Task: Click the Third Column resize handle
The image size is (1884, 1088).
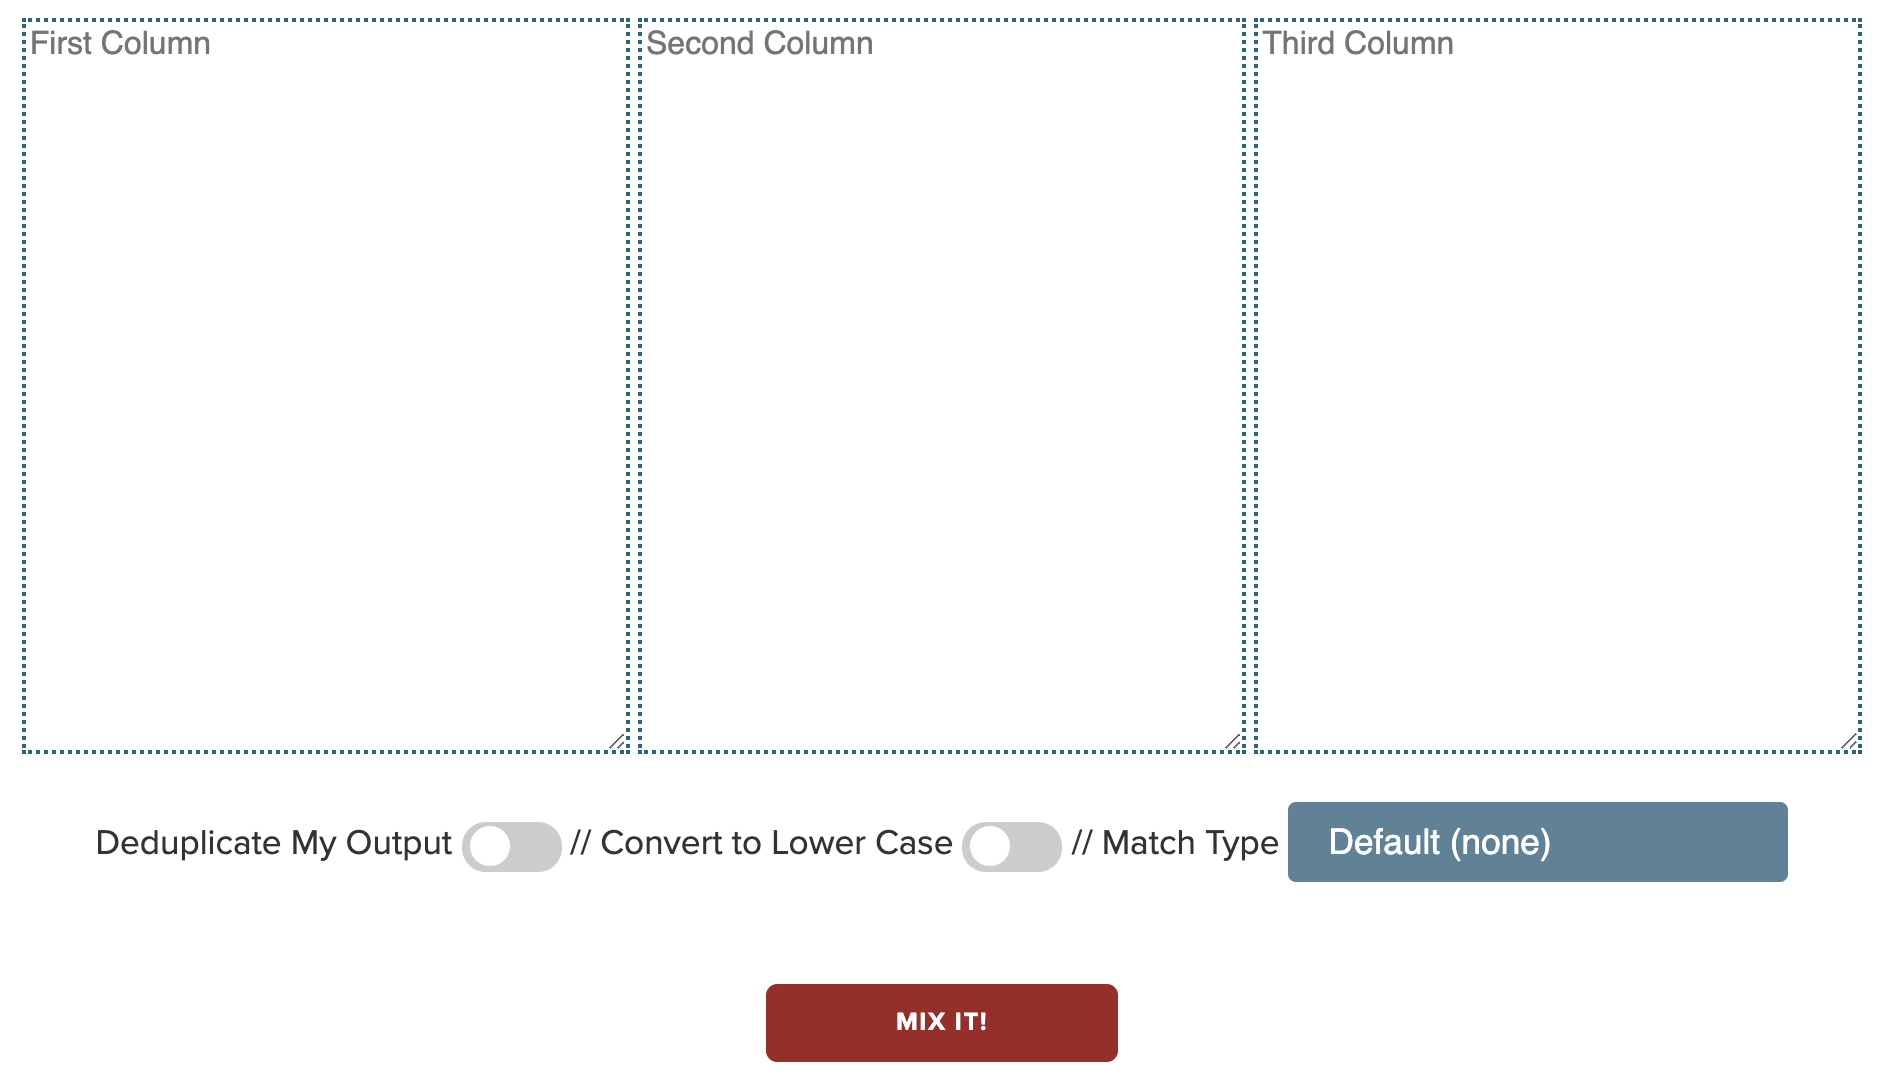Action: [1849, 741]
